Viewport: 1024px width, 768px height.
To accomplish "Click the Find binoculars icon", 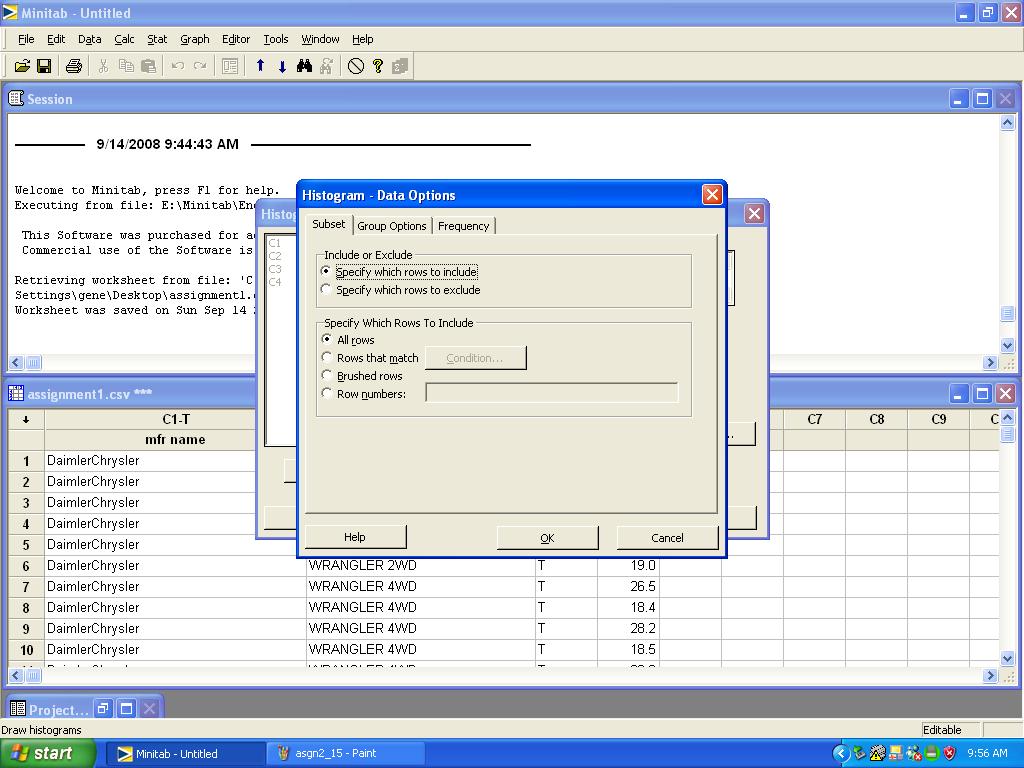I will pyautogui.click(x=304, y=66).
